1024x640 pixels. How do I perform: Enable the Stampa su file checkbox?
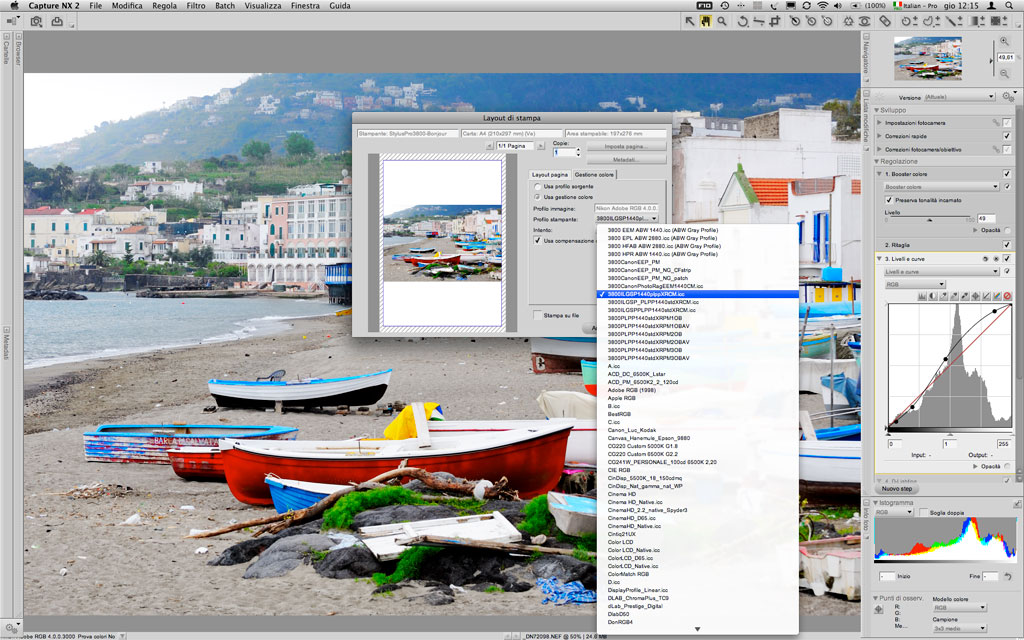click(537, 315)
